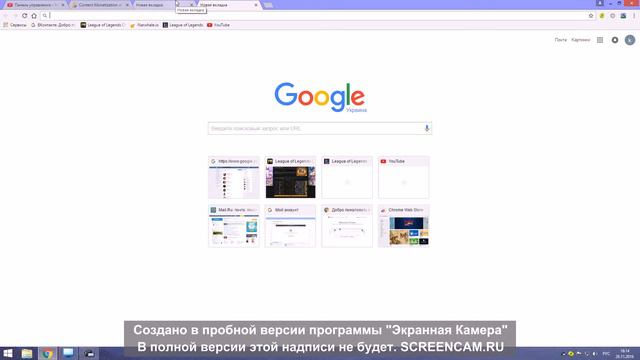Open the Картинки link
This screenshot has width=640, height=360.
(x=580, y=40)
